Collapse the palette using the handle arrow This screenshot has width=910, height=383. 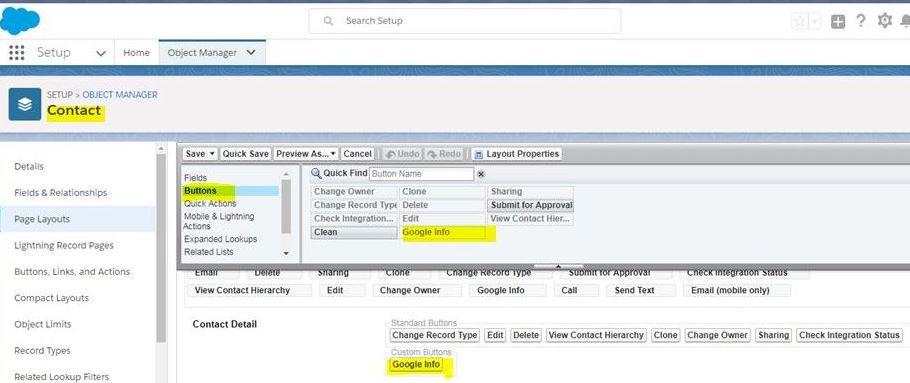coord(558,266)
